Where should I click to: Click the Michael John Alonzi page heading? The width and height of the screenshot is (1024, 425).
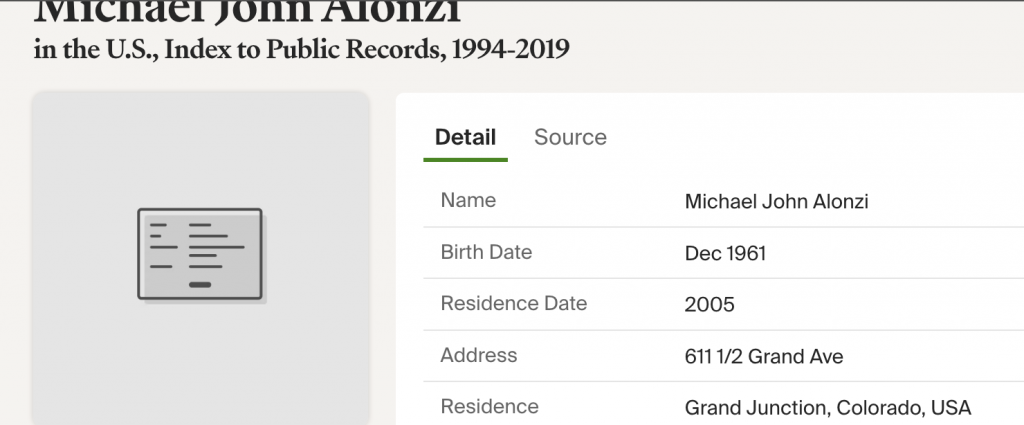pyautogui.click(x=248, y=12)
